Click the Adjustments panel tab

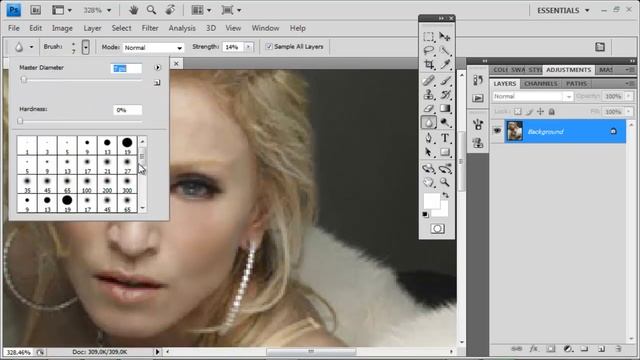pyautogui.click(x=568, y=70)
